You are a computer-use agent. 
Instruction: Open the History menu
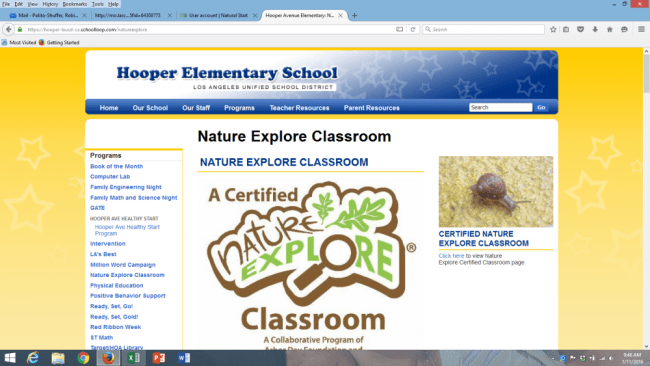[x=50, y=4]
